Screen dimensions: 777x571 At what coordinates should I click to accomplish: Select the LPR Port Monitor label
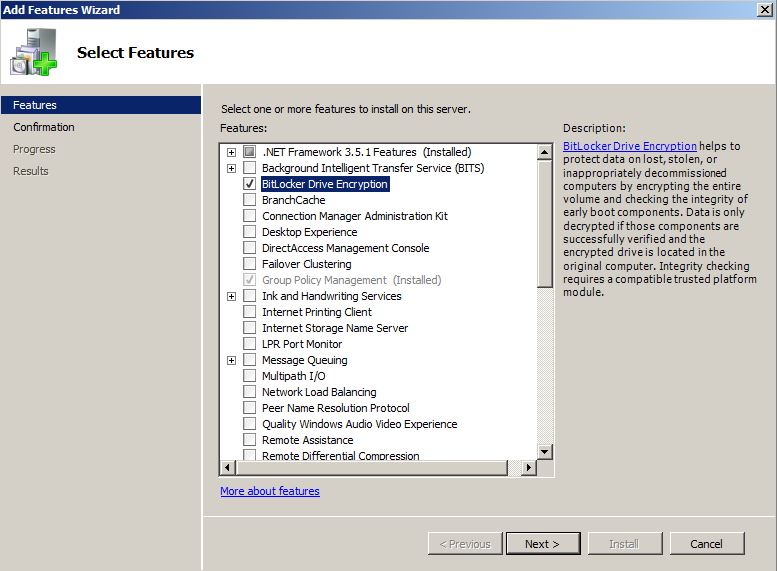pos(302,344)
